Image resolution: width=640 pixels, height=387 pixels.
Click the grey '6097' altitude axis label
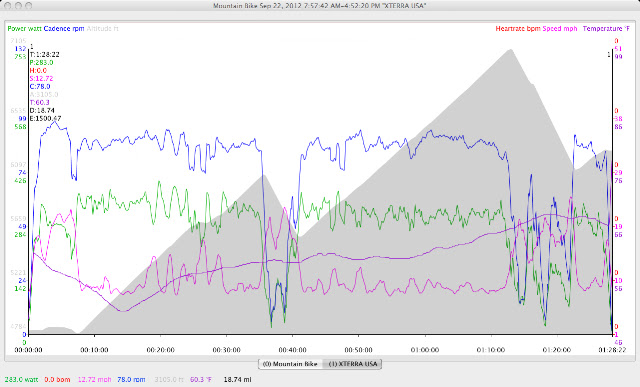(x=18, y=165)
